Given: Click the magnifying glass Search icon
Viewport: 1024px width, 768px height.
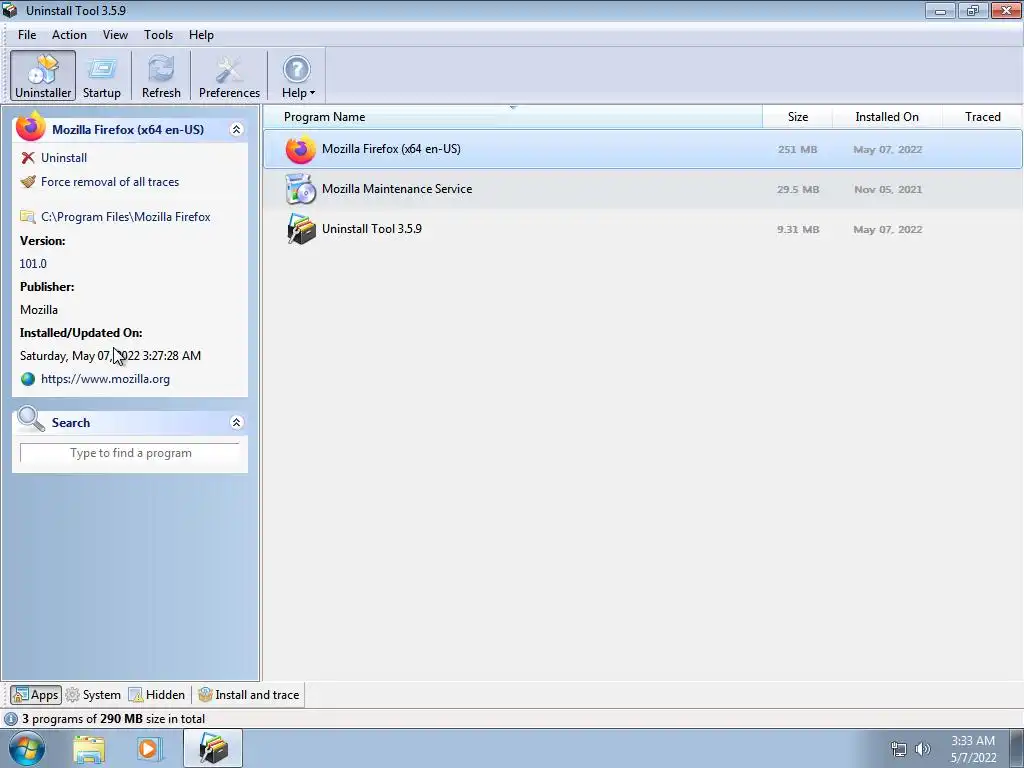Looking at the screenshot, I should [x=31, y=420].
